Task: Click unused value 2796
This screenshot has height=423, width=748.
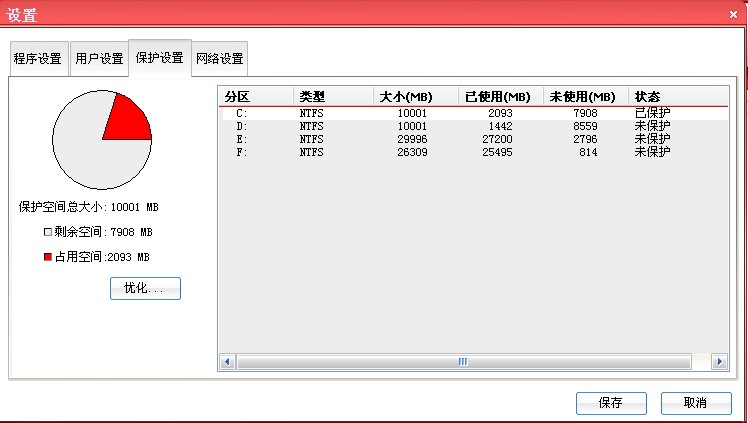Action: 585,139
